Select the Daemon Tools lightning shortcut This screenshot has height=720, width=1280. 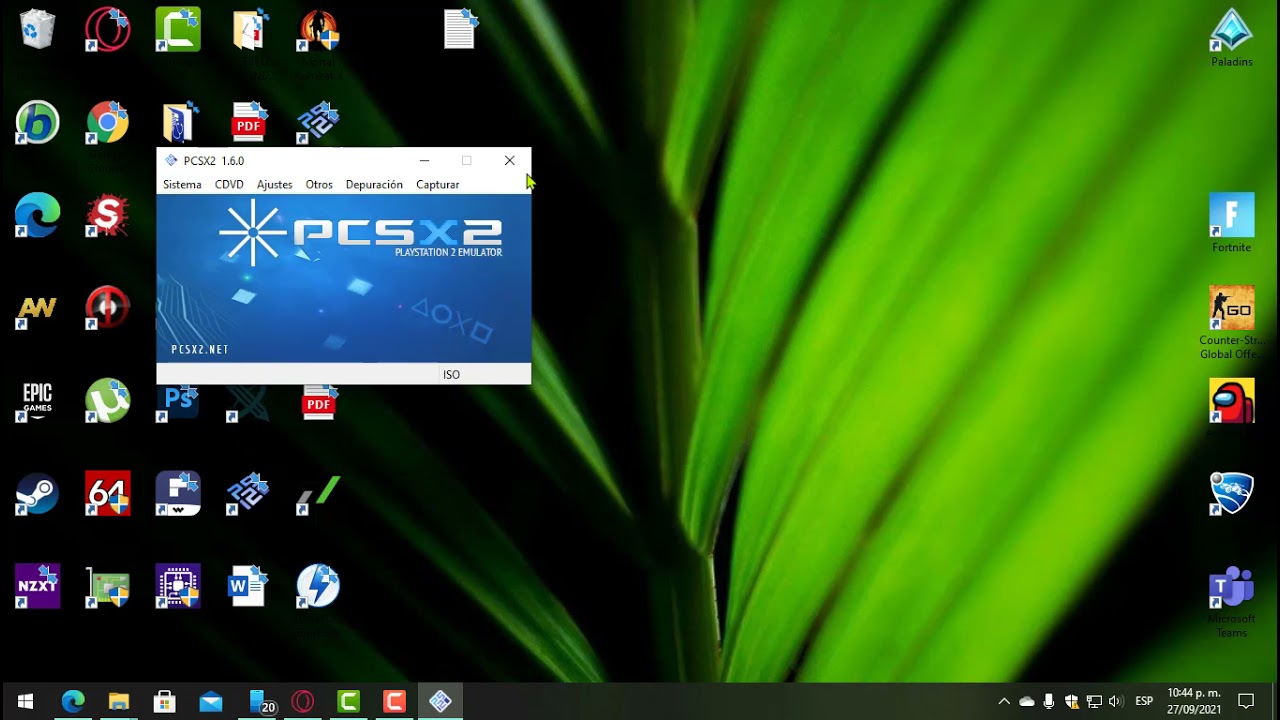318,586
